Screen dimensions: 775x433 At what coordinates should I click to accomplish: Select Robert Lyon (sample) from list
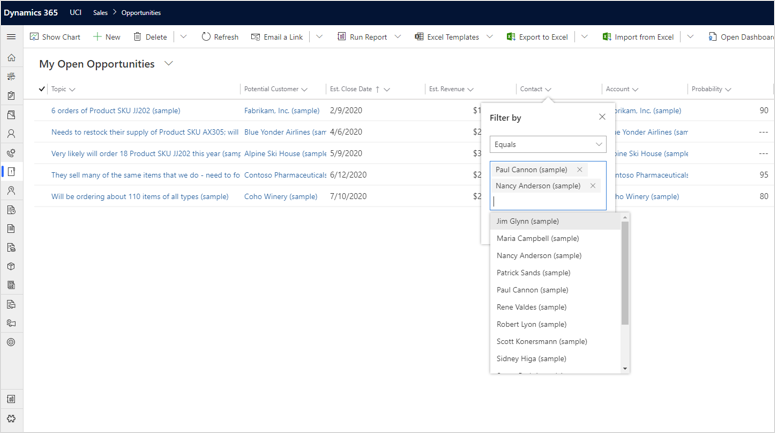556,324
